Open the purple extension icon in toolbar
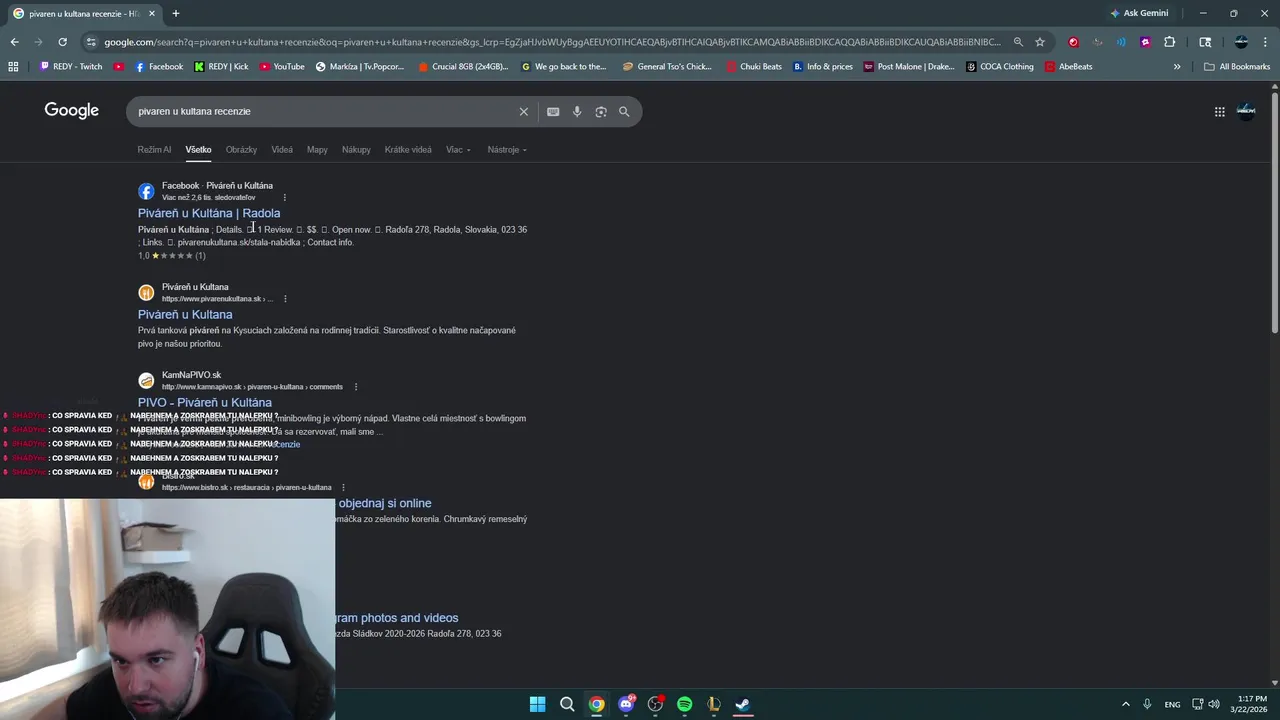Viewport: 1280px width, 720px height. 1145,42
